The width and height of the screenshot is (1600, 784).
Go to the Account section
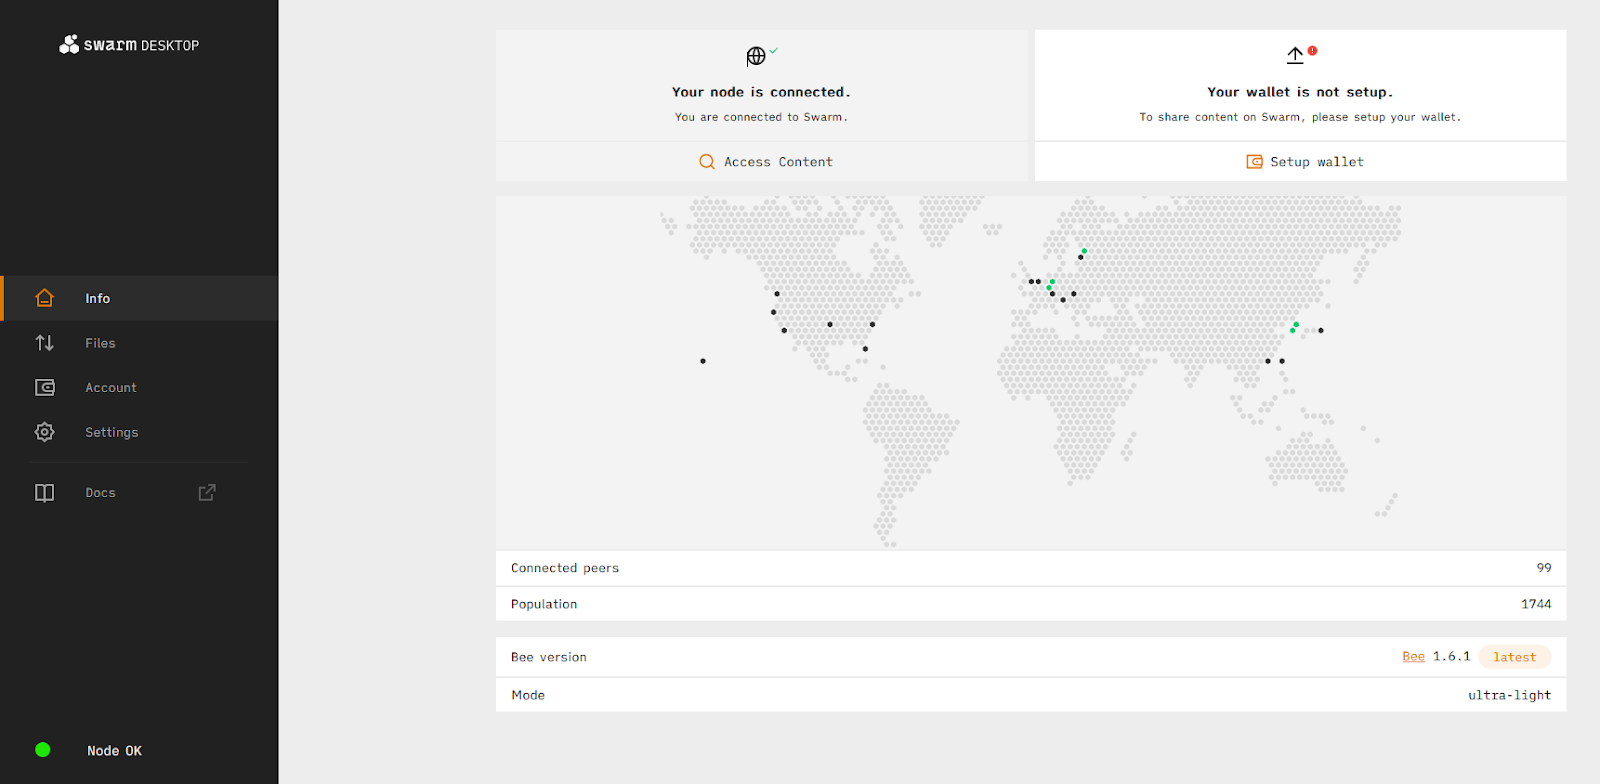click(111, 388)
